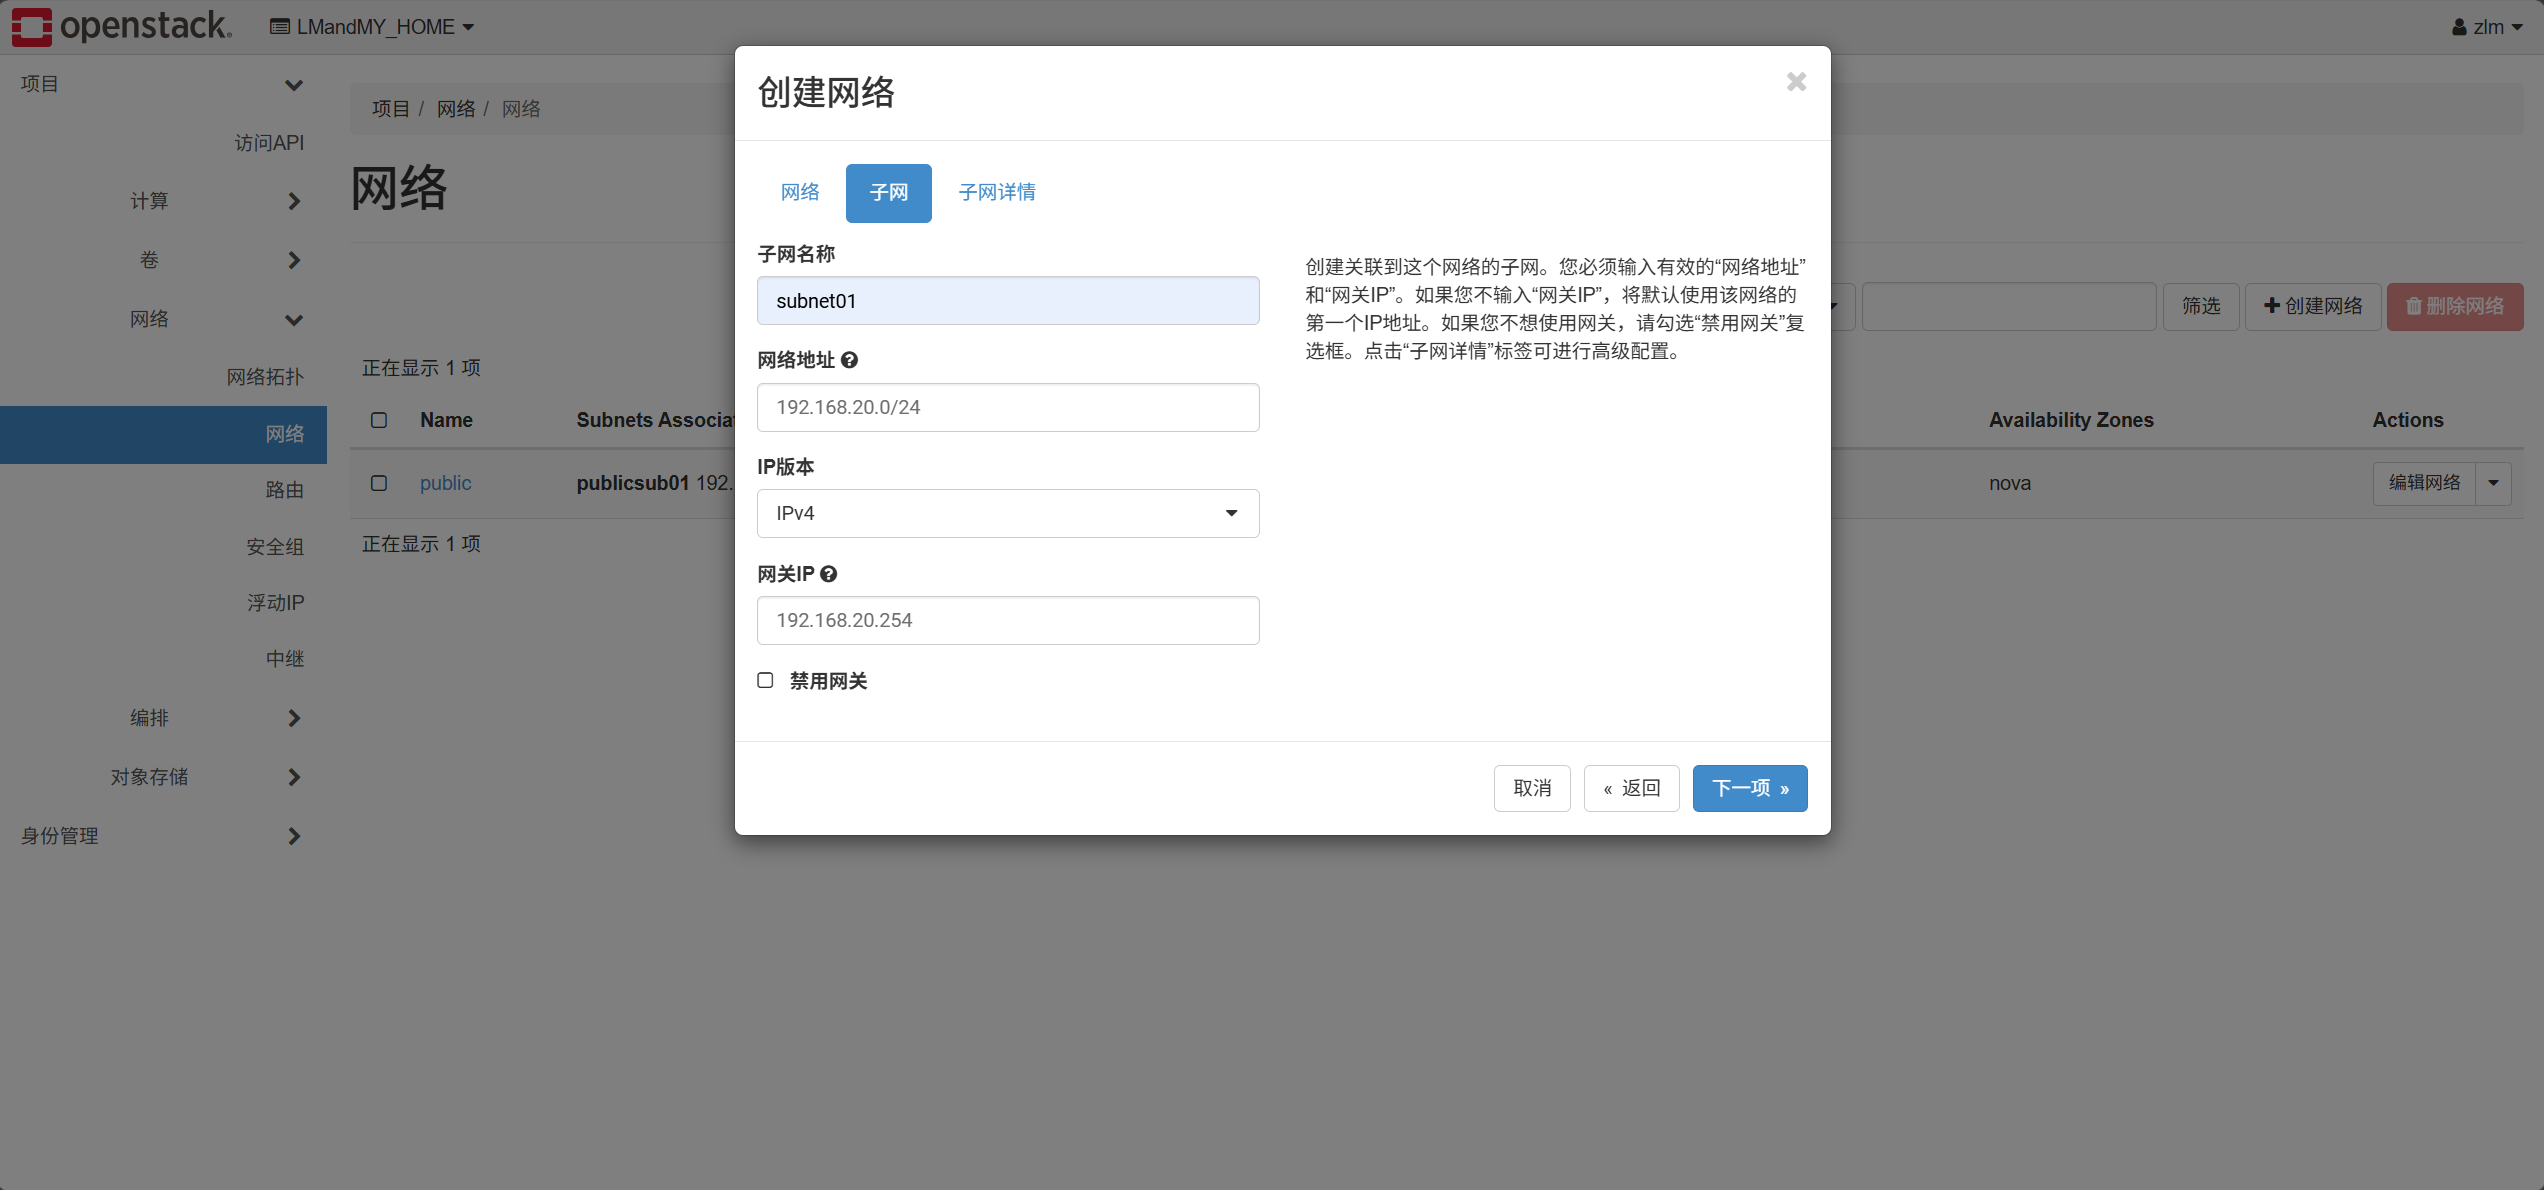Click the 返回 button
The height and width of the screenshot is (1190, 2544).
[x=1631, y=788]
